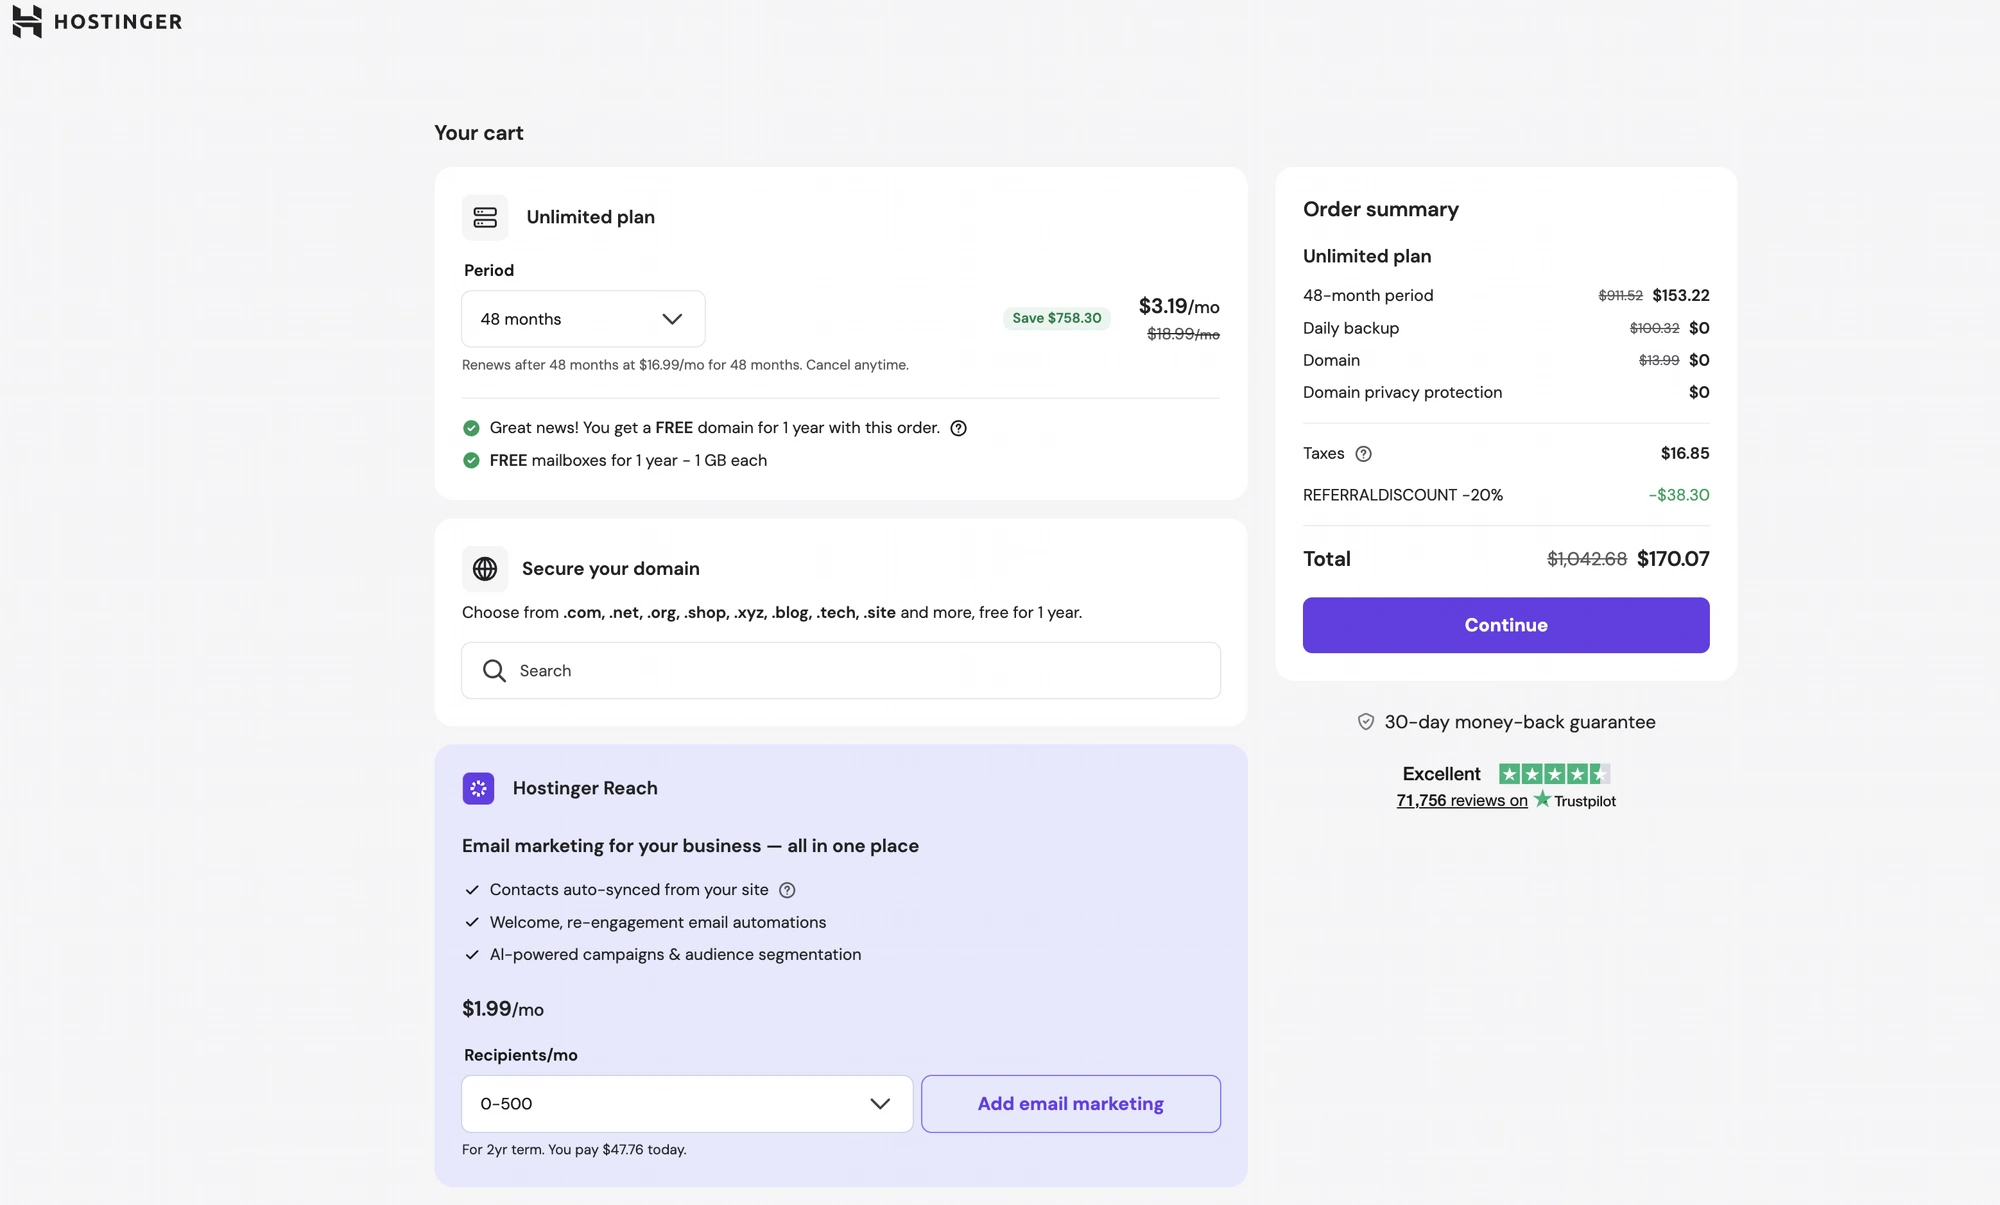The image size is (2000, 1205).
Task: Click Welcome, re-engagement email automations line
Action: coord(658,922)
